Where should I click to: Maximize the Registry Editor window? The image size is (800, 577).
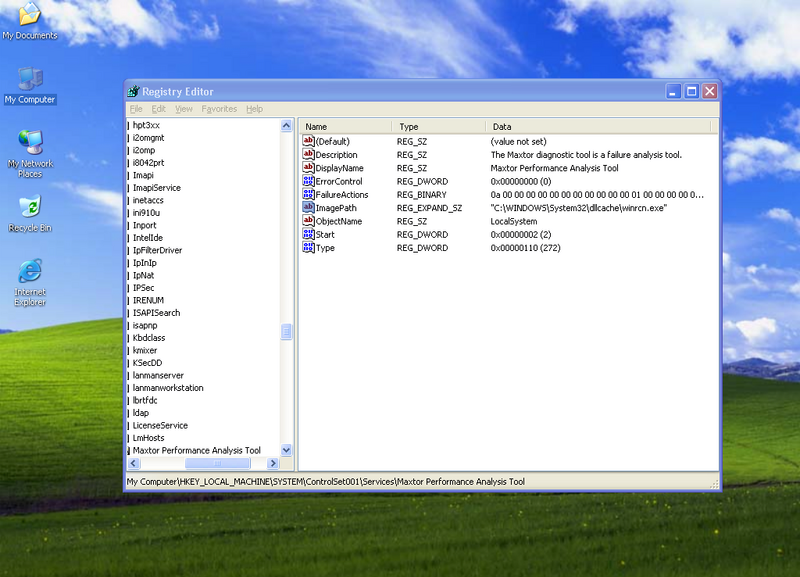coord(691,91)
